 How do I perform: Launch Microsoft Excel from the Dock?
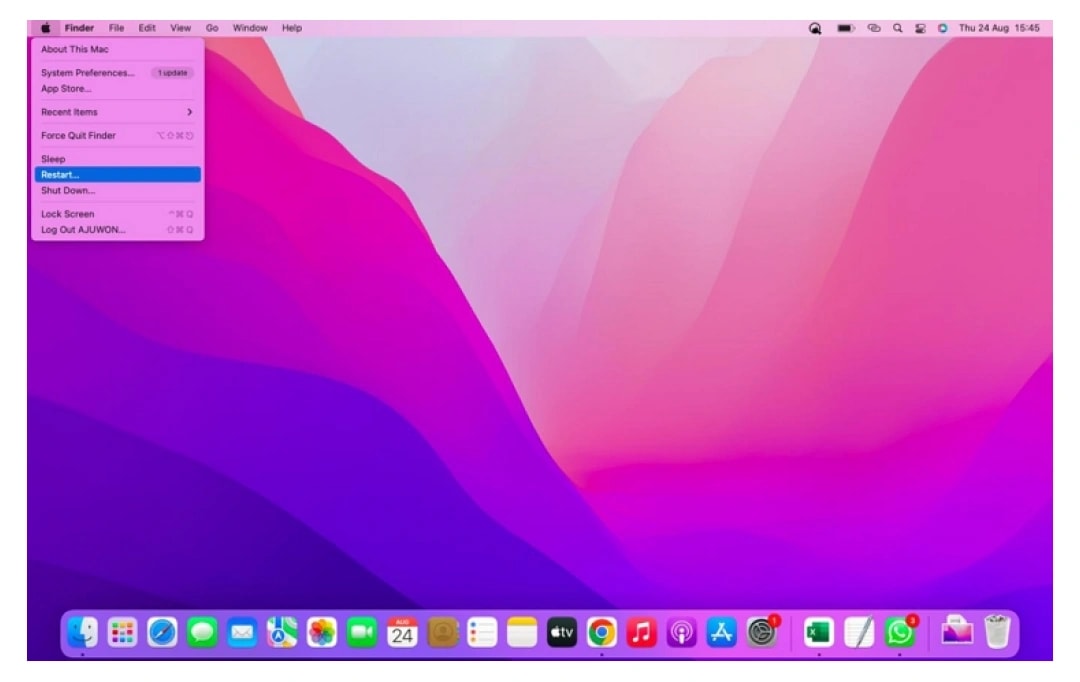pyautogui.click(x=819, y=632)
